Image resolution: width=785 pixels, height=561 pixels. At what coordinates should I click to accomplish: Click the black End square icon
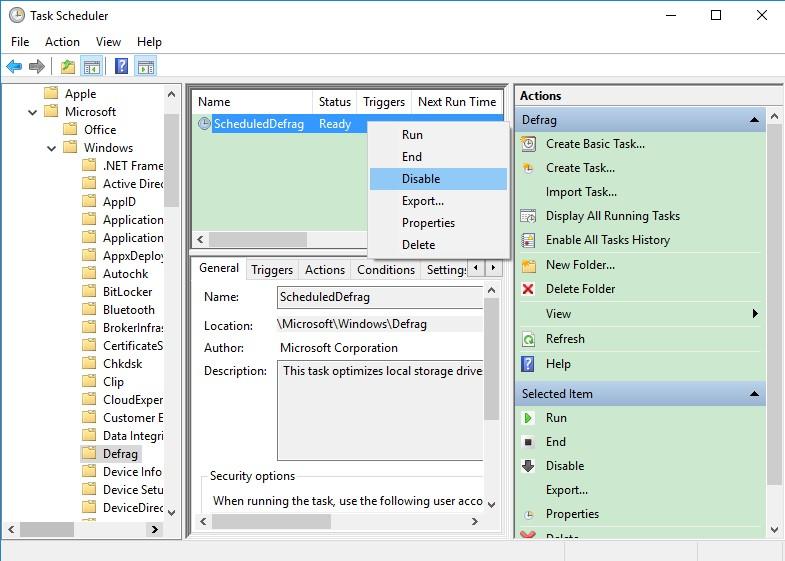[x=528, y=442]
